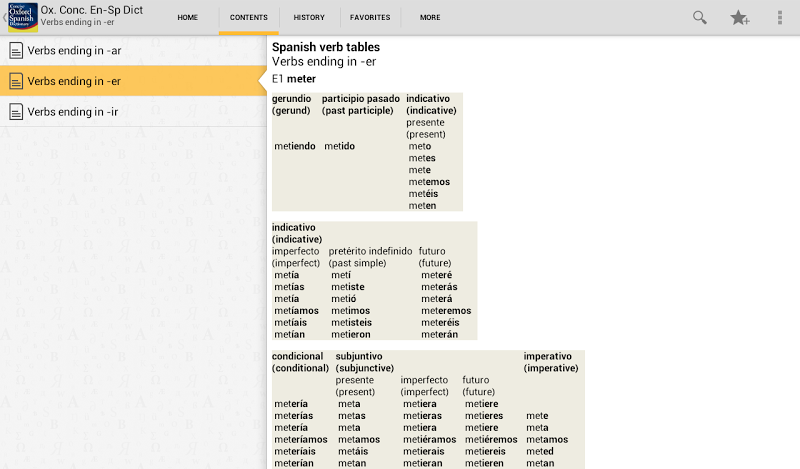This screenshot has width=800, height=469.
Task: Click the E1 meter verb title
Action: point(294,78)
